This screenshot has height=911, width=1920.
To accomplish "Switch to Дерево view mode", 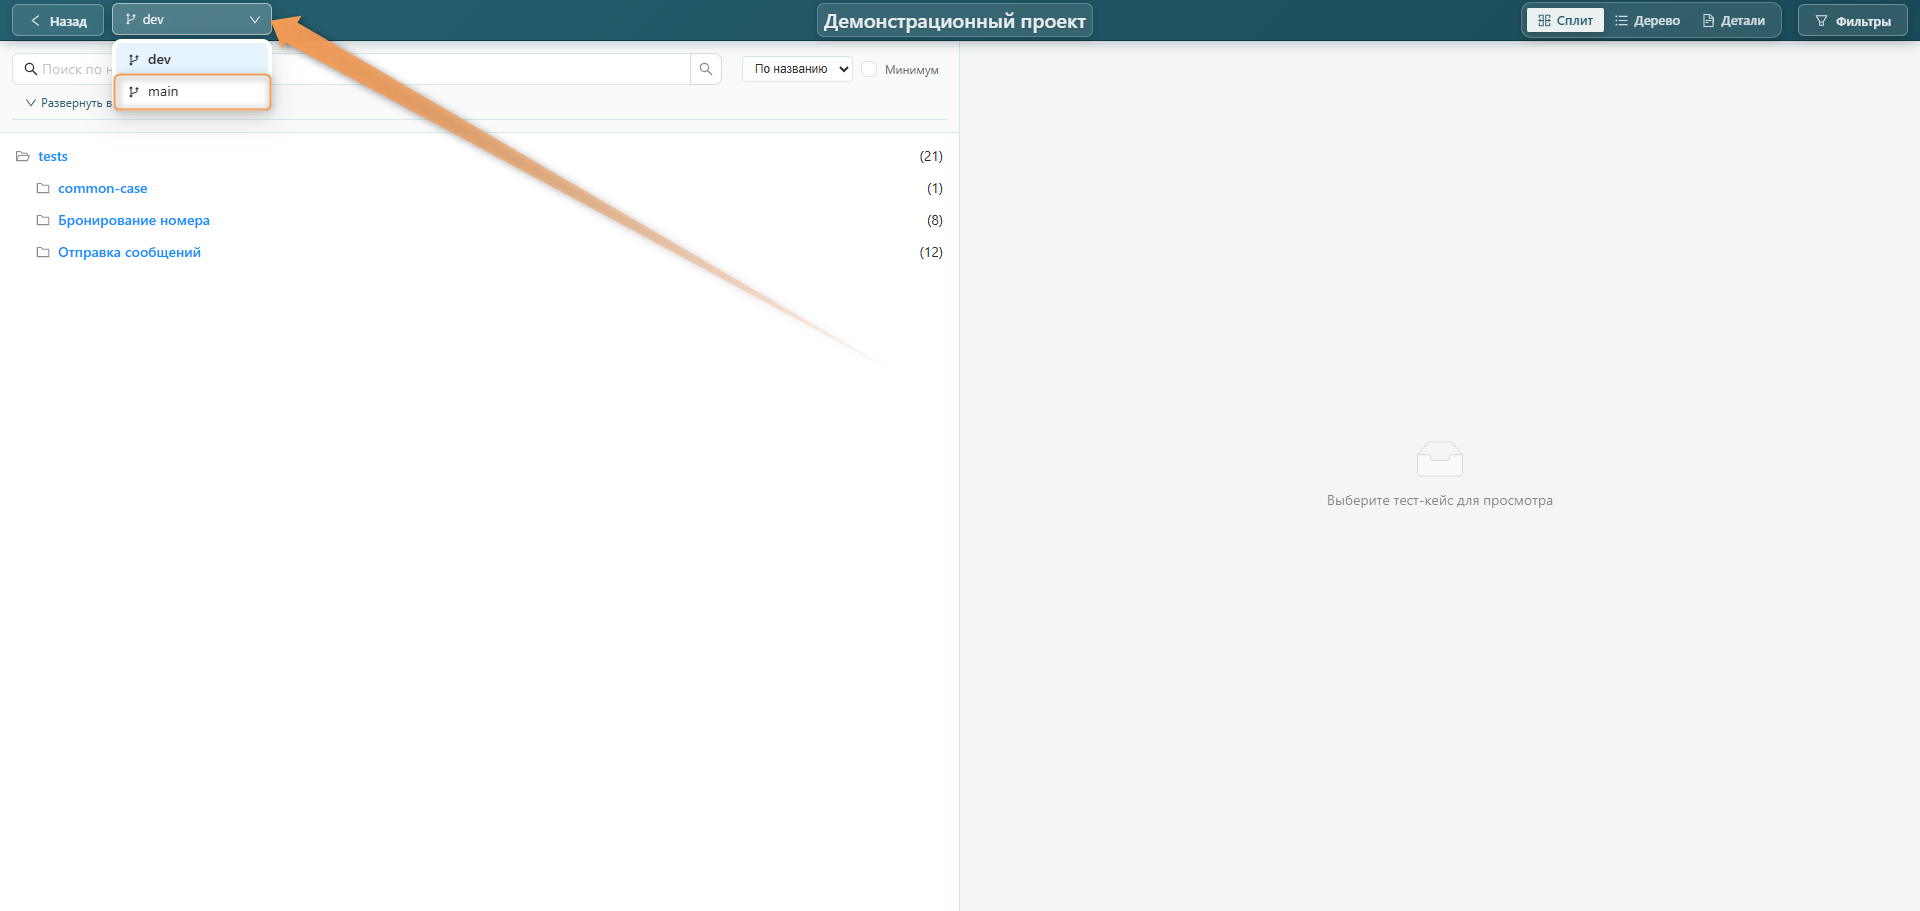I will (x=1647, y=21).
